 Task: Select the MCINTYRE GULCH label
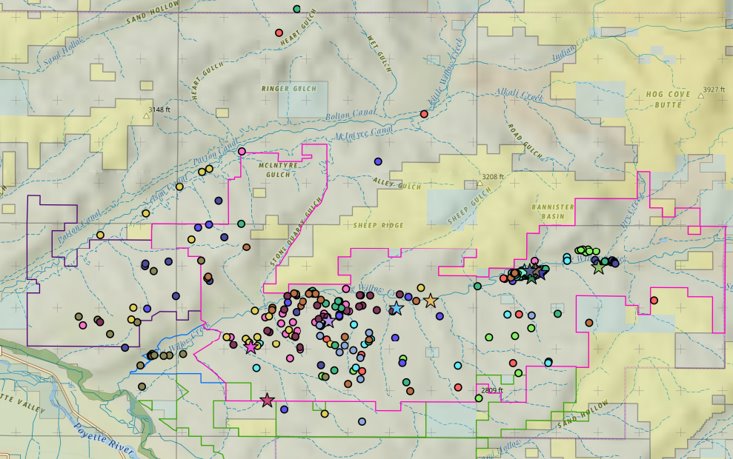click(278, 170)
